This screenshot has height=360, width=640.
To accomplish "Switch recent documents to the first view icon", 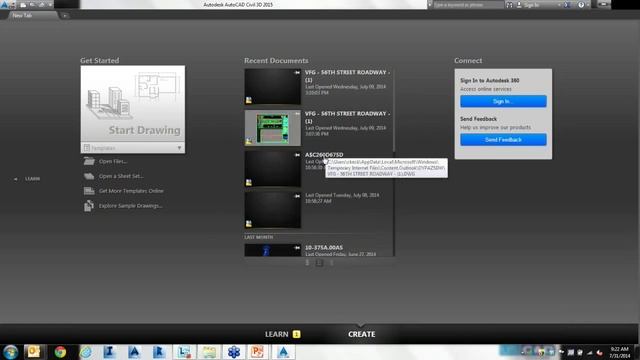I will 307,263.
